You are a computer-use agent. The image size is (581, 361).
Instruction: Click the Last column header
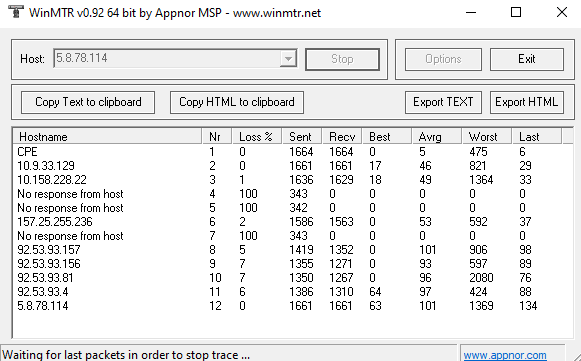[537, 136]
